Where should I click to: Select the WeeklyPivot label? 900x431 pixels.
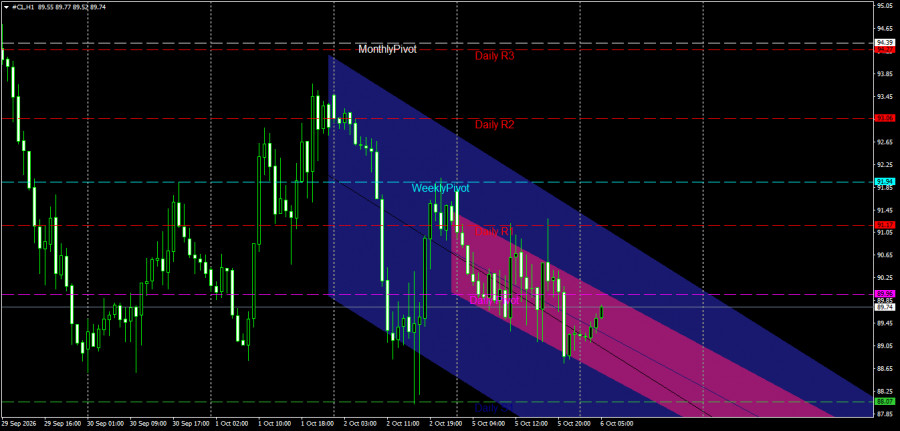[x=440, y=188]
